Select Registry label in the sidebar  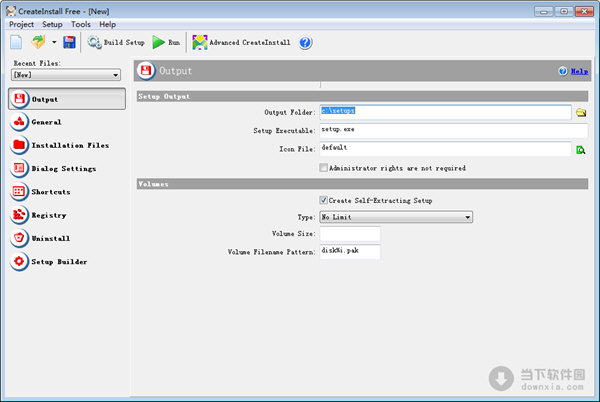[x=49, y=215]
